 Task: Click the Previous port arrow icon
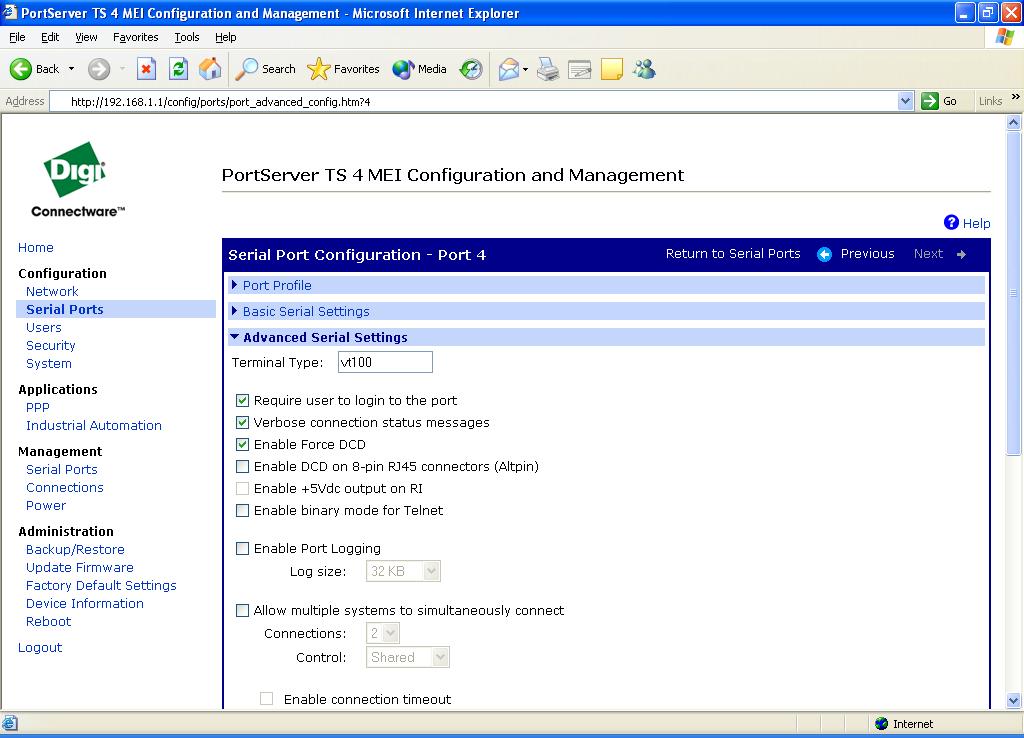tap(825, 254)
